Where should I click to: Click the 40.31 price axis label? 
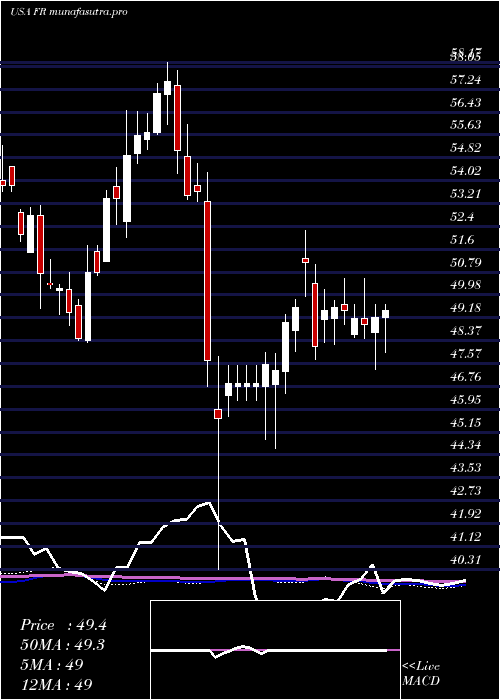tap(466, 559)
